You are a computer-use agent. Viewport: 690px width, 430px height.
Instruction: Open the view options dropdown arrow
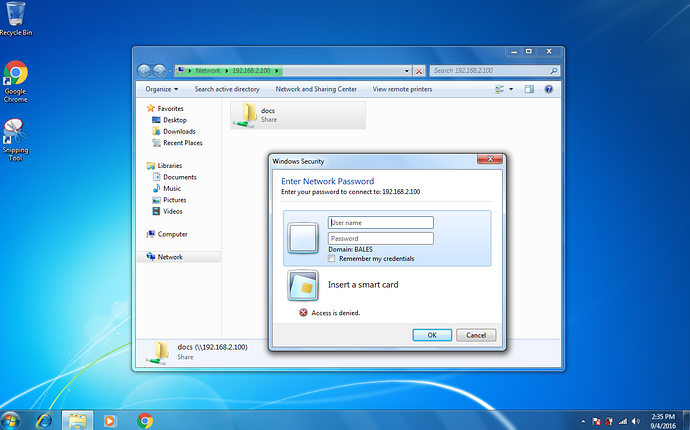[511, 89]
